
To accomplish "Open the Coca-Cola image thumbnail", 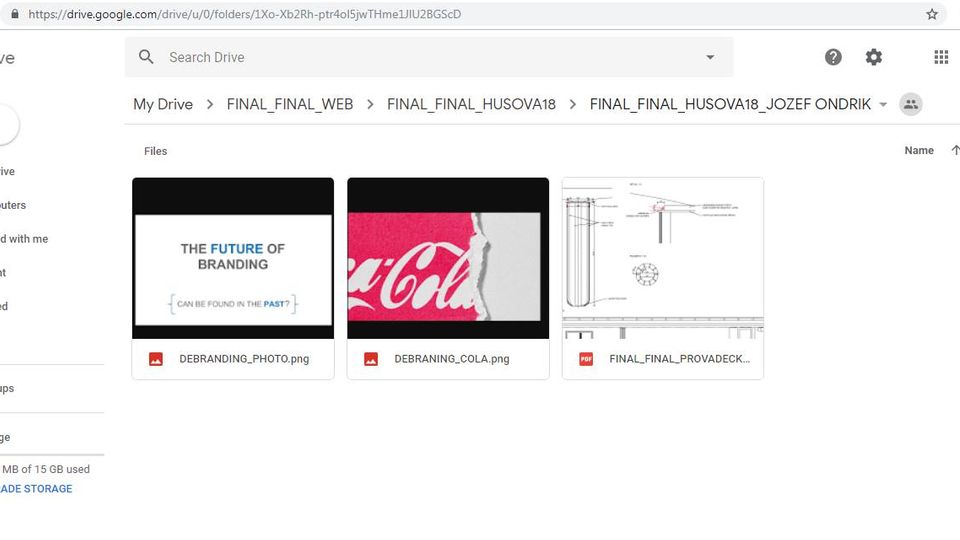I will pos(448,258).
